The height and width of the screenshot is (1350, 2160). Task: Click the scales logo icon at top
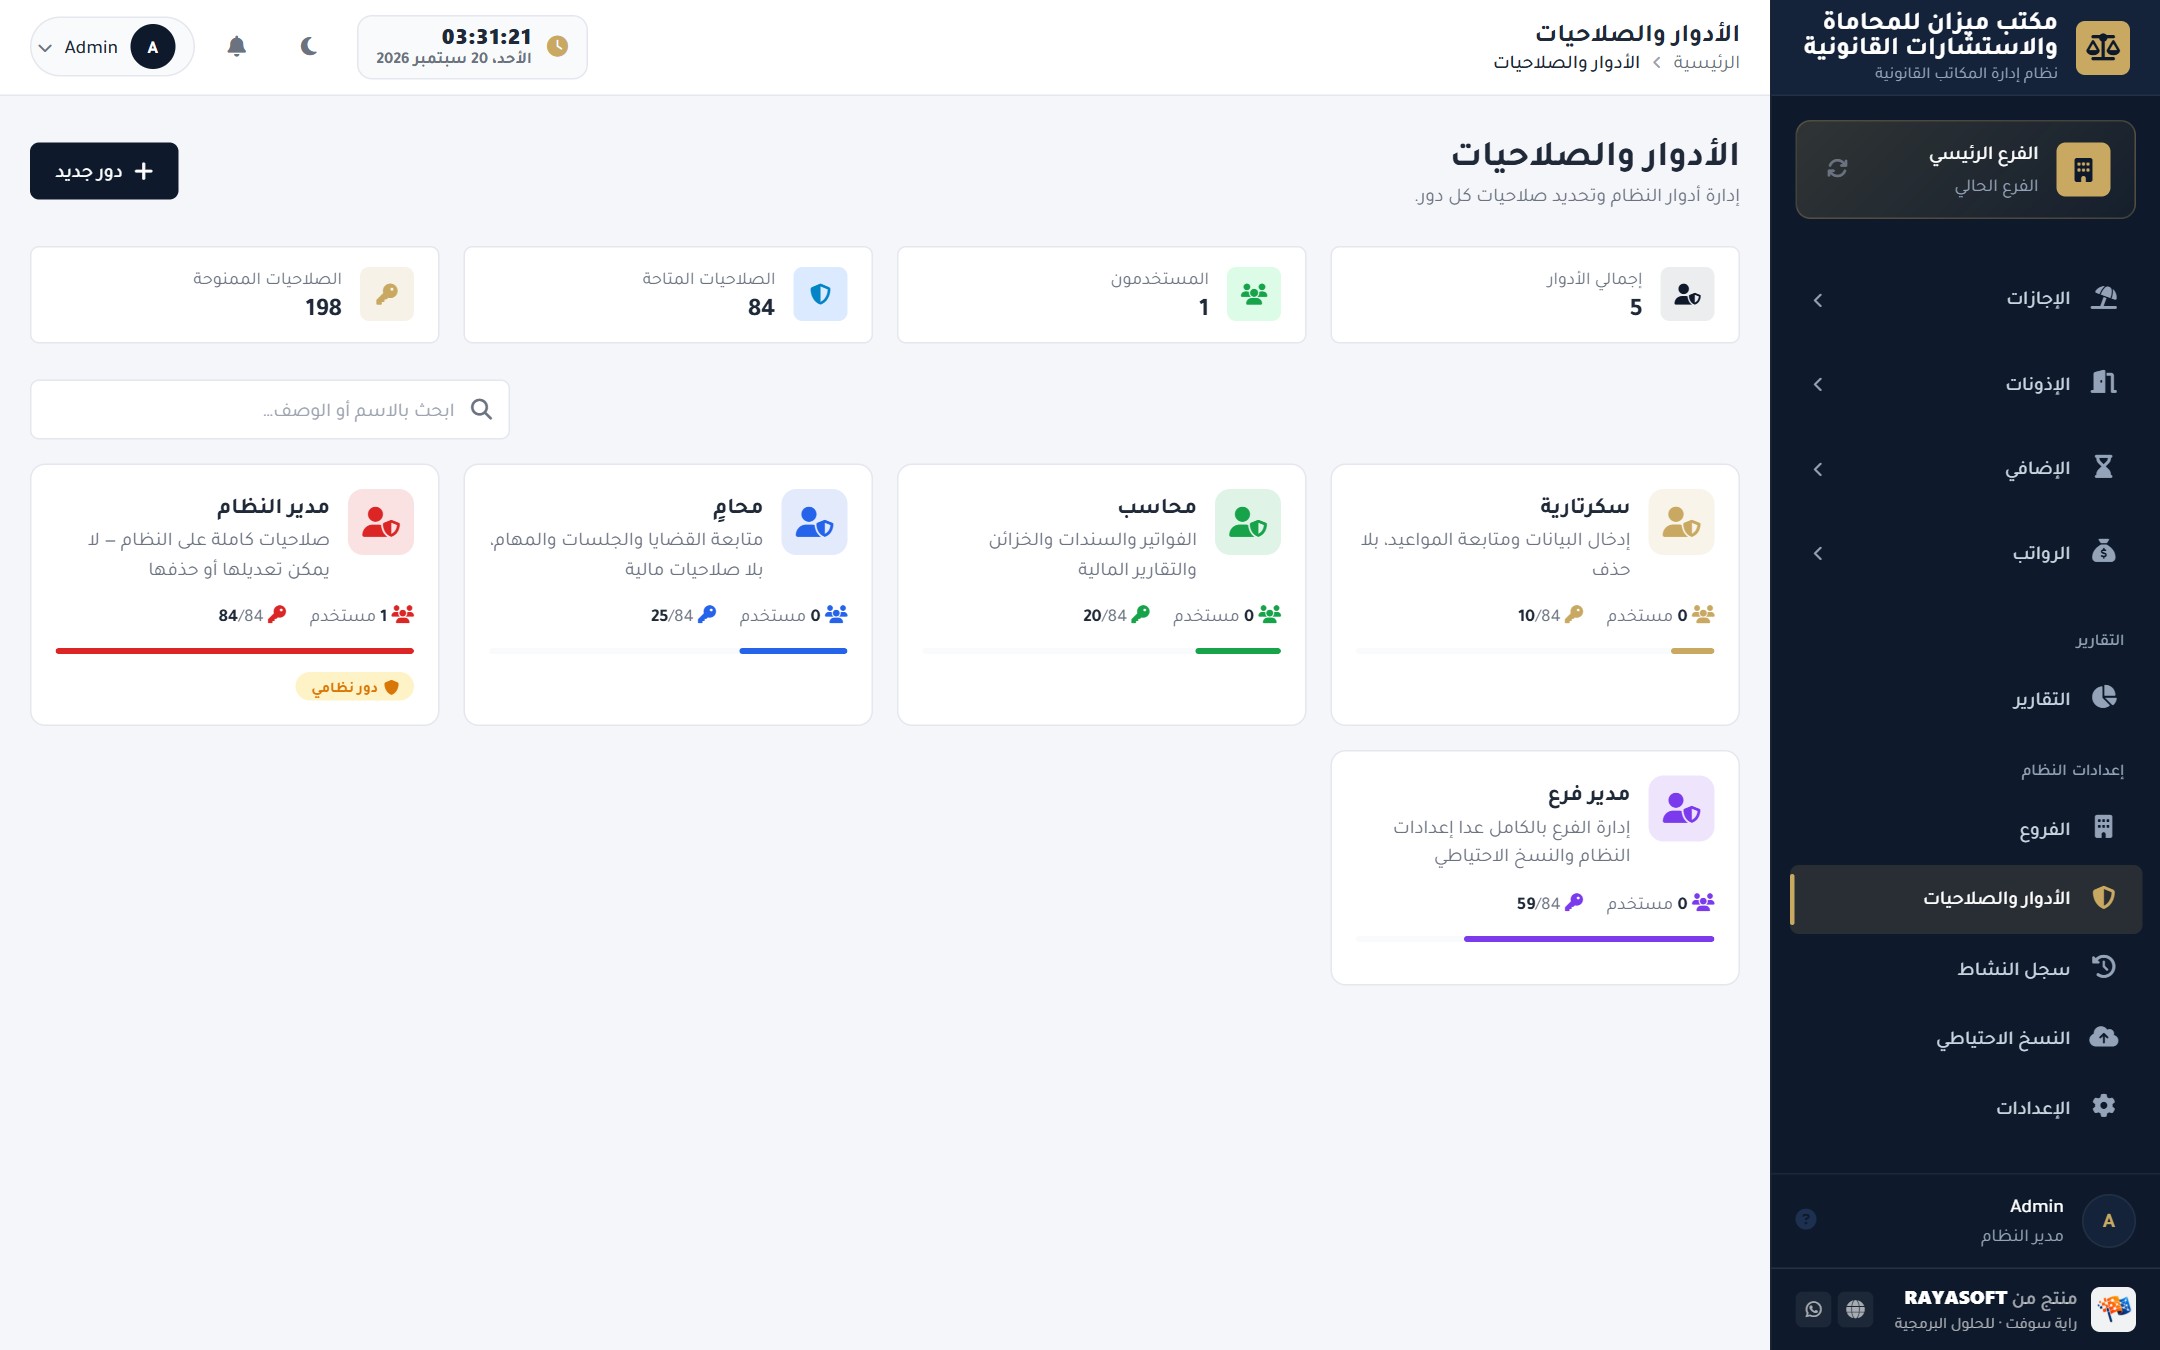[2102, 47]
